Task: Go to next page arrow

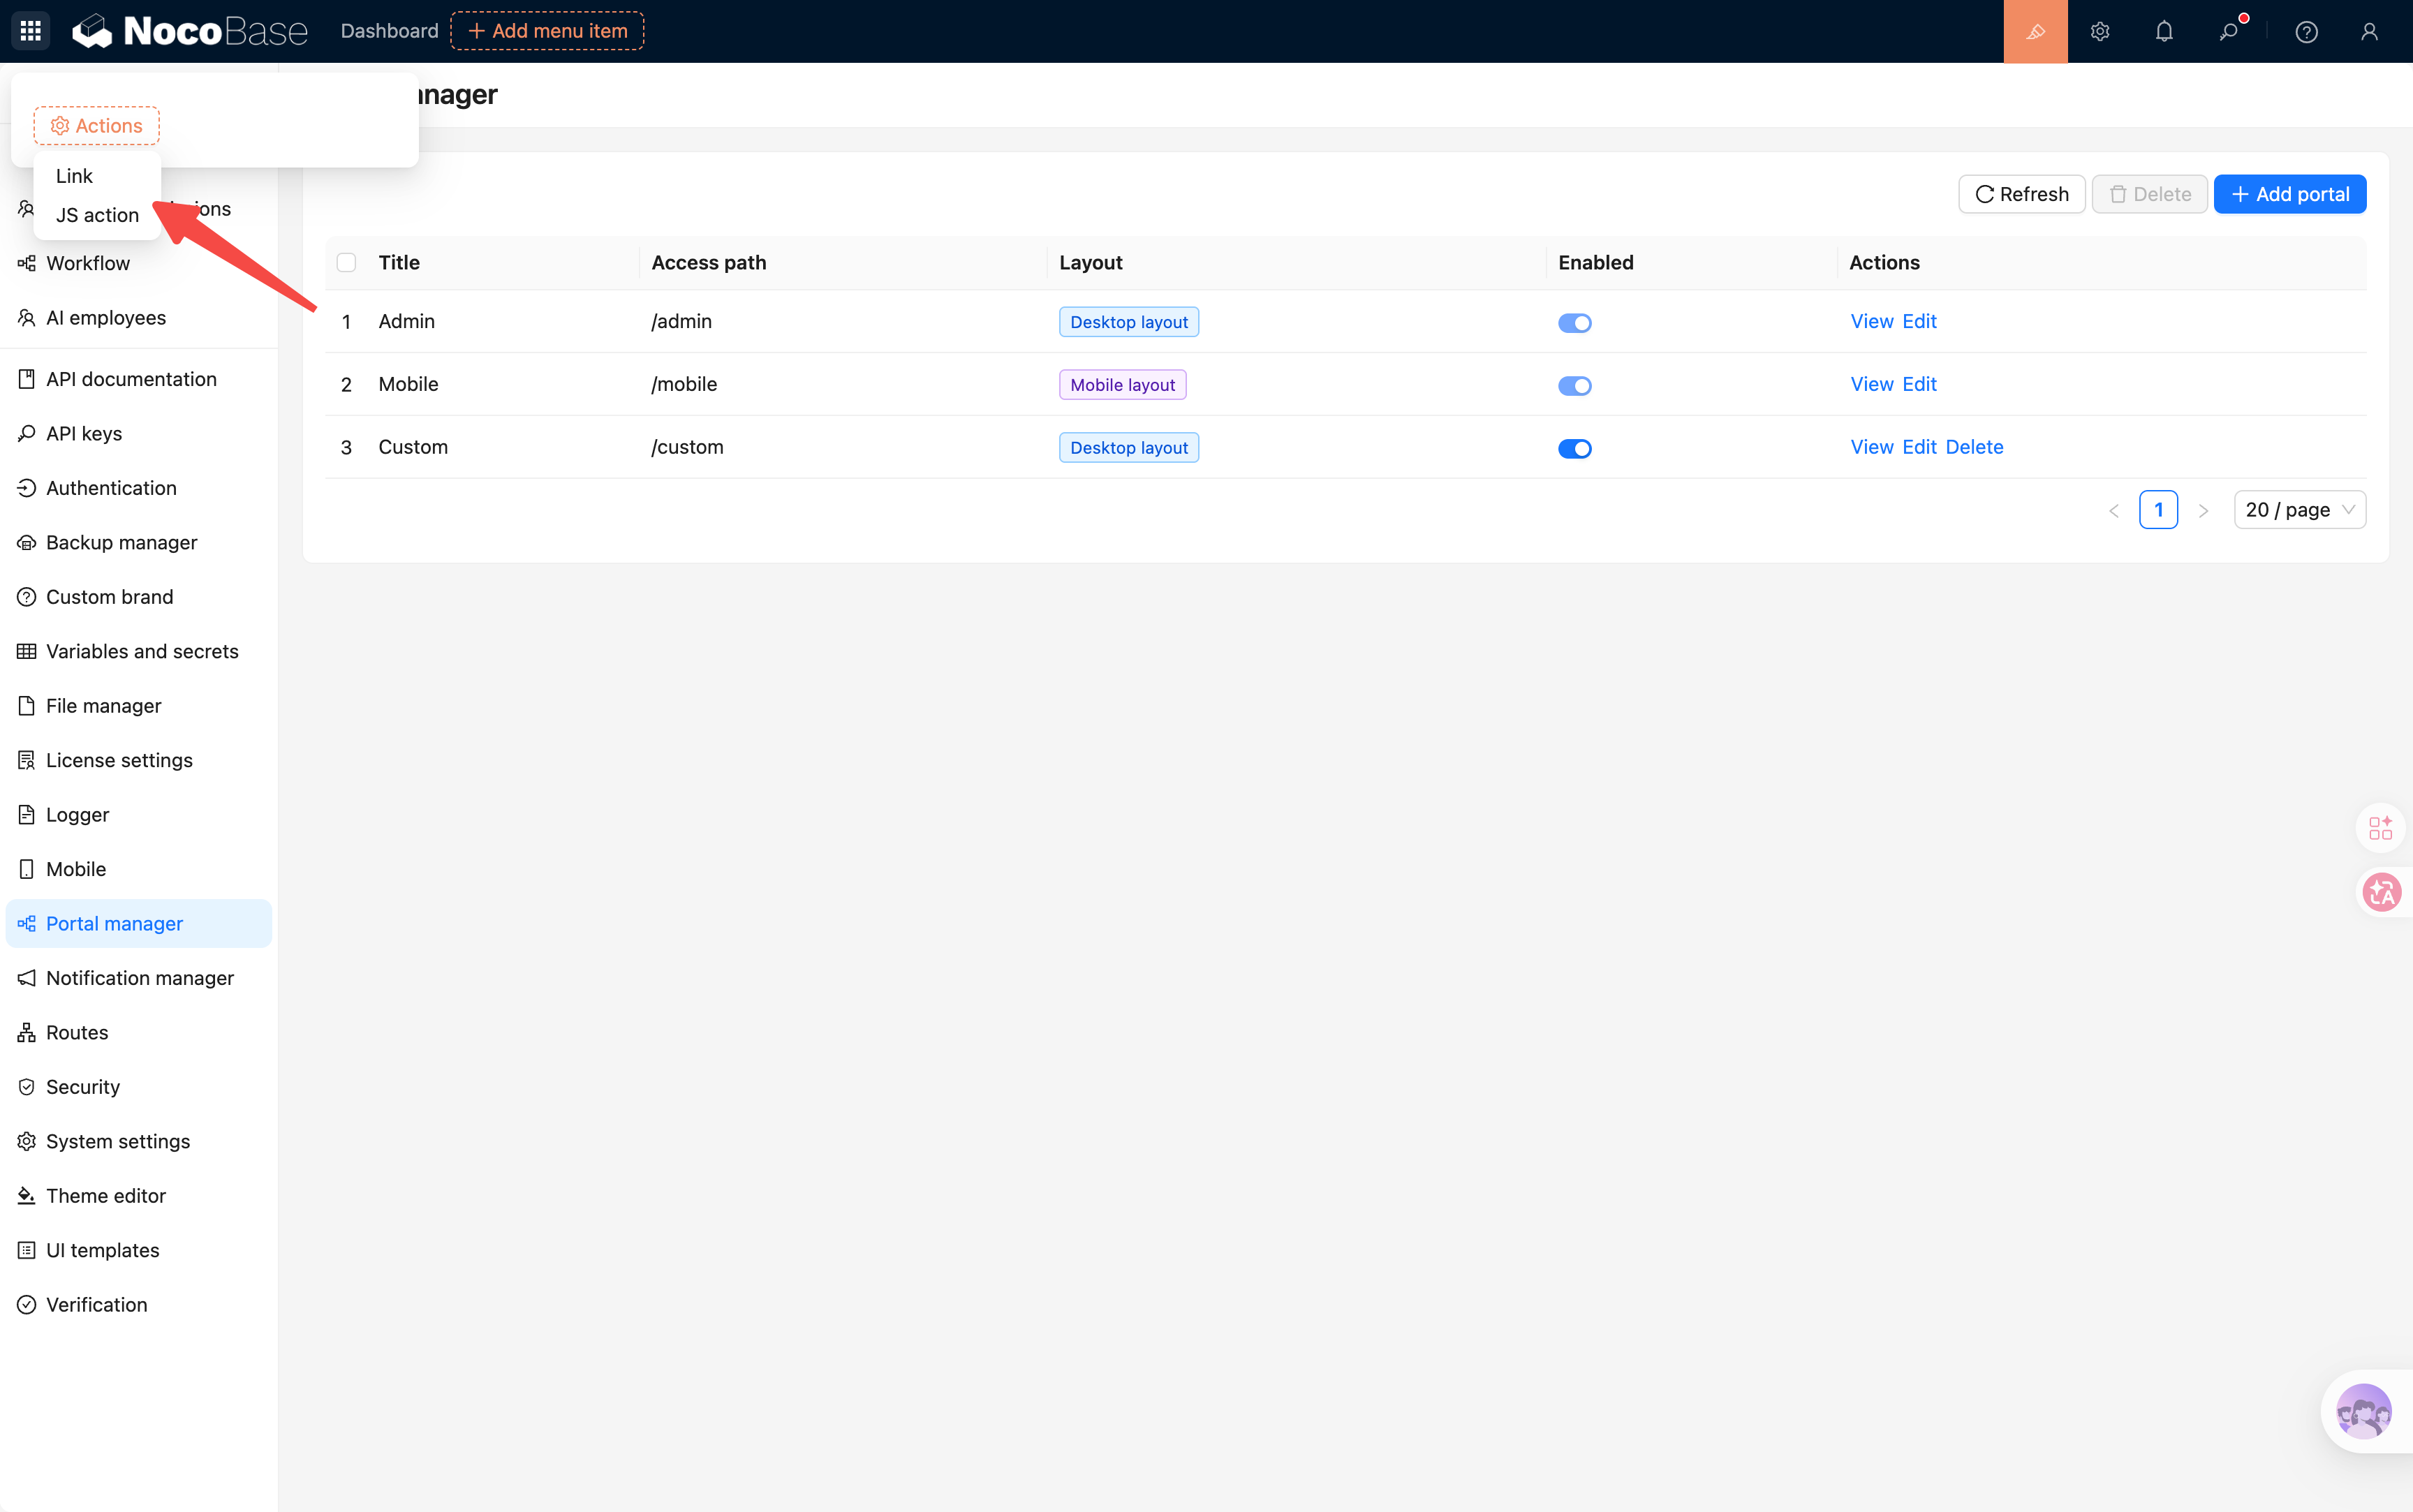Action: pos(2203,510)
